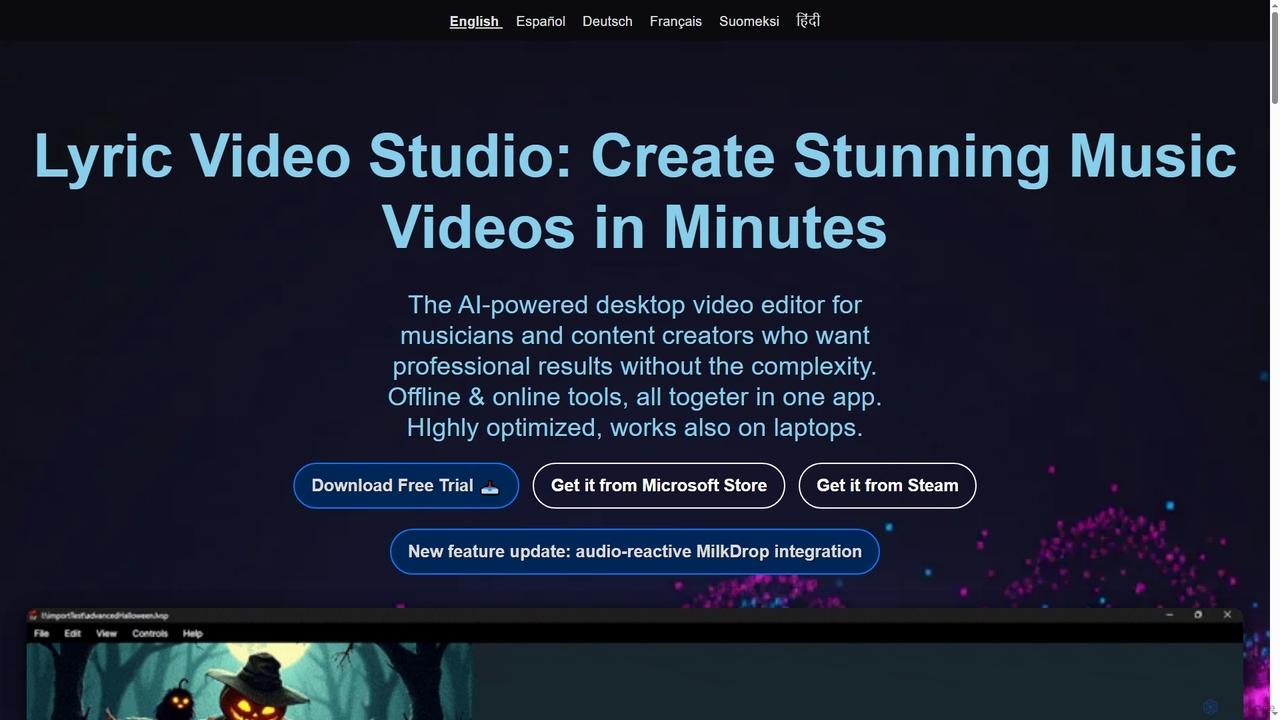Open the Get it from Steam button
Viewport: 1280px width, 720px height.
(887, 485)
